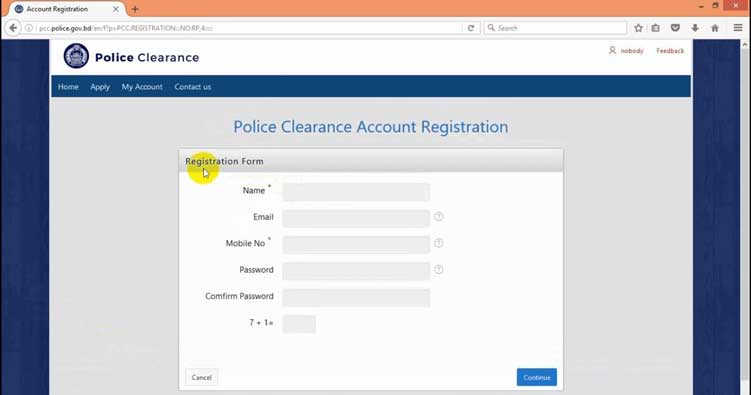Select the Account Registration browser tab
This screenshot has height=395, width=751.
(x=66, y=9)
